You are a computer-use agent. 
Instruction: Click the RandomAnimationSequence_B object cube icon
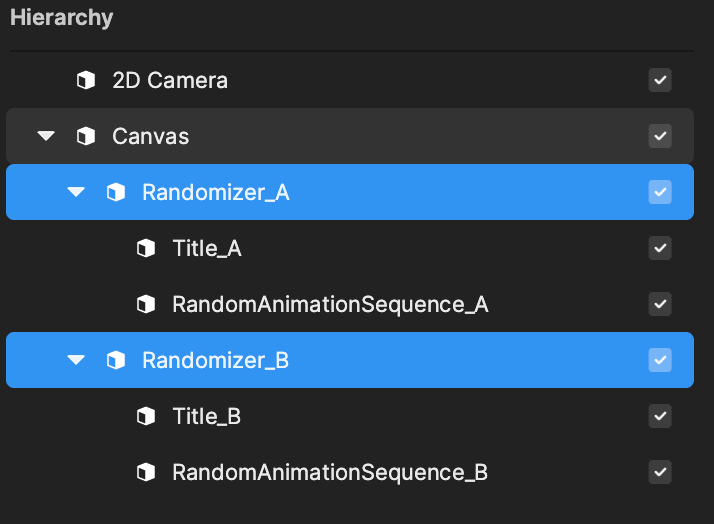[146, 472]
